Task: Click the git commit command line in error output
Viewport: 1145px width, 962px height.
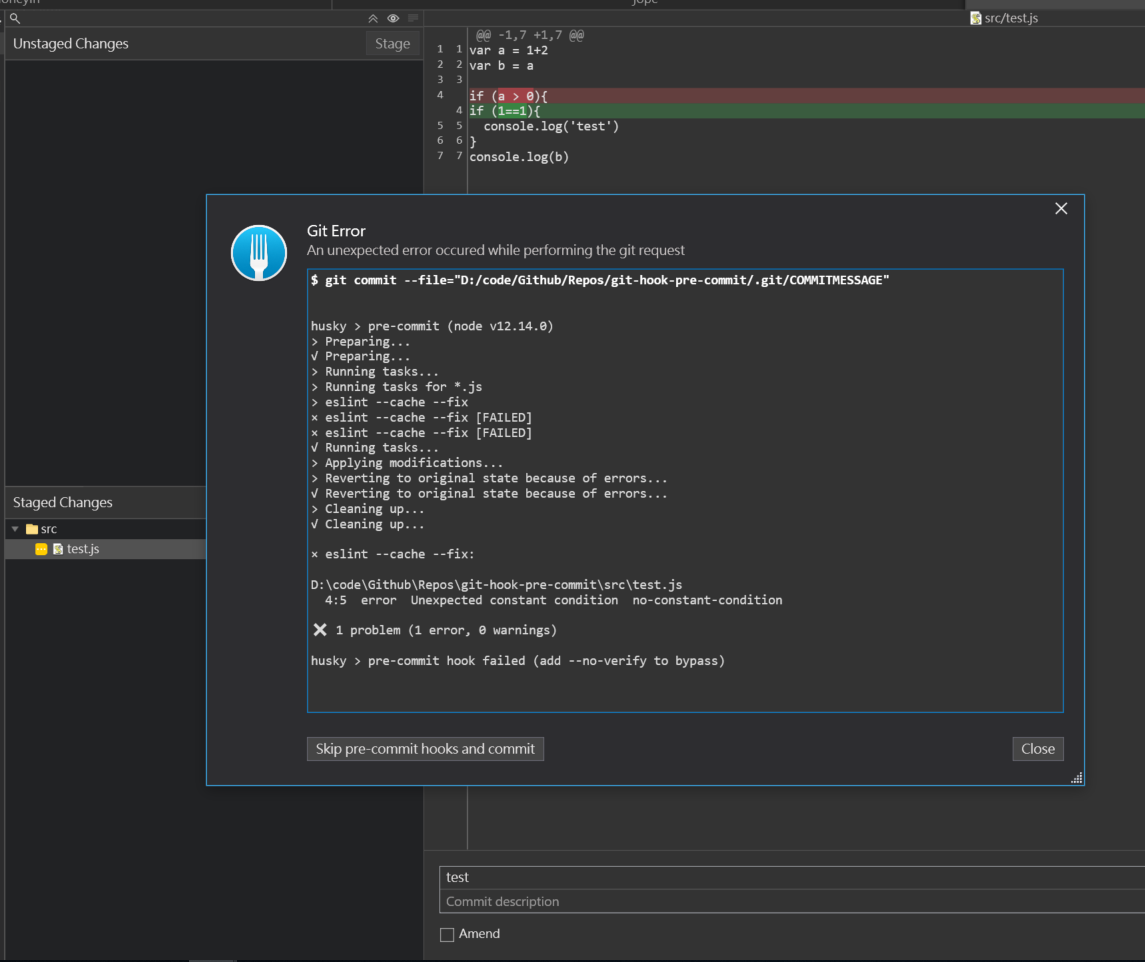Action: coord(600,280)
